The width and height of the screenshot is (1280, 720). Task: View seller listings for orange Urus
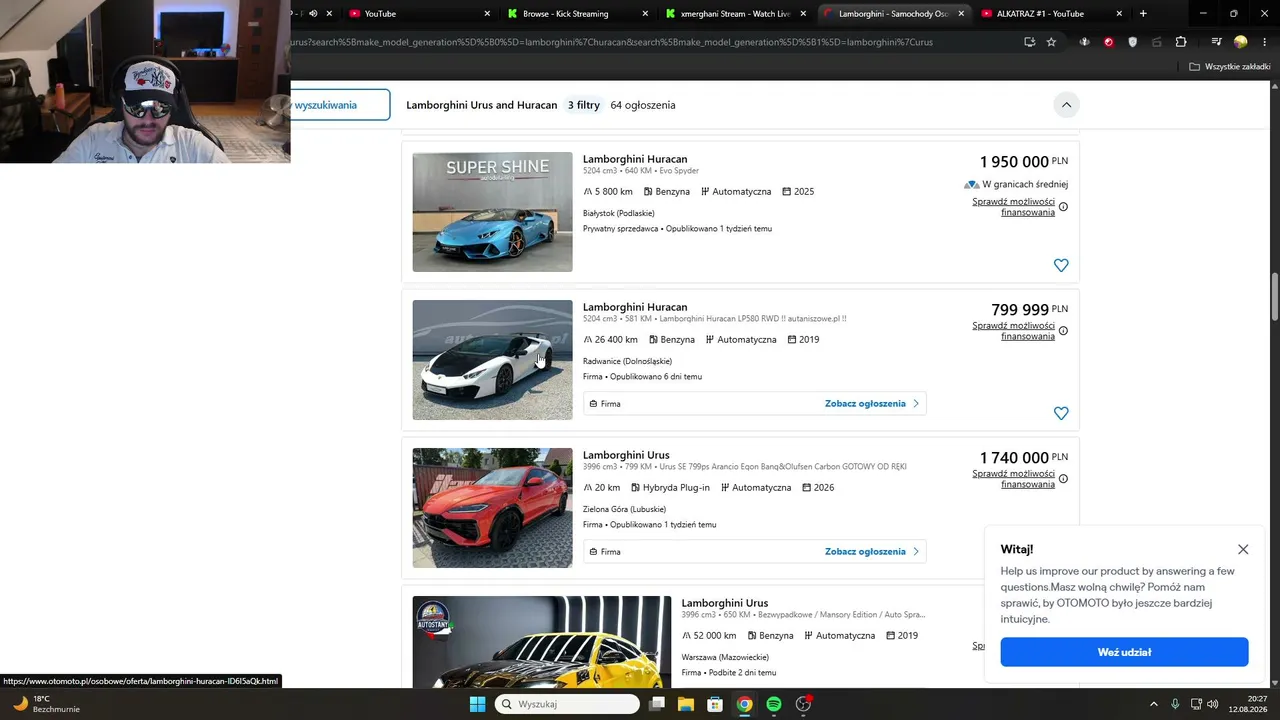(x=872, y=552)
